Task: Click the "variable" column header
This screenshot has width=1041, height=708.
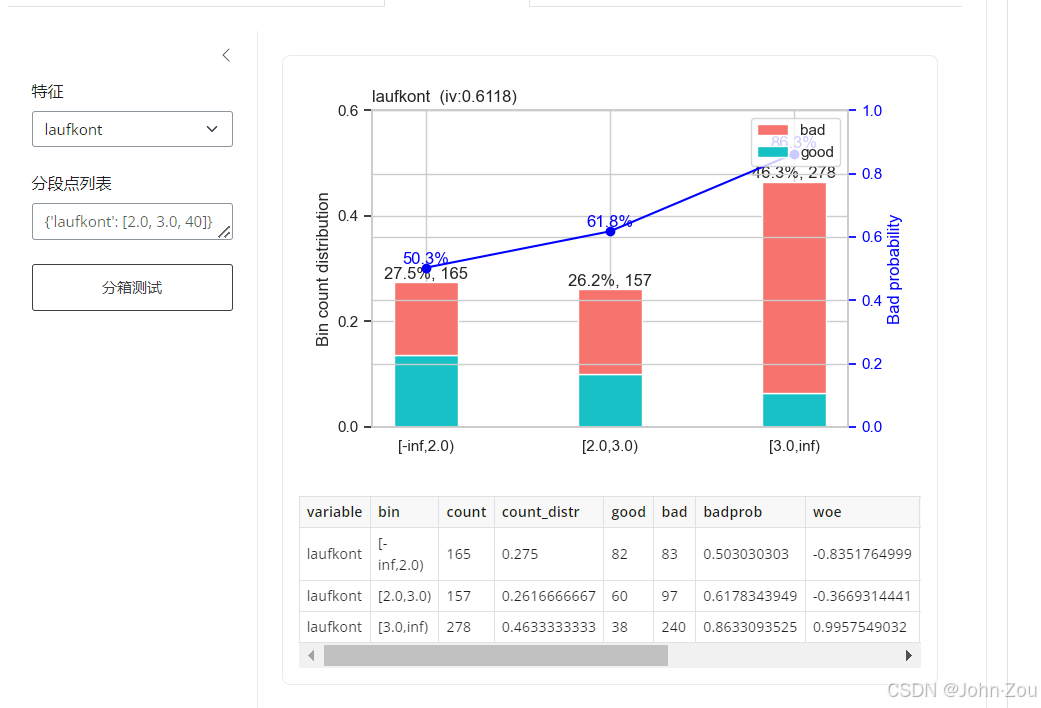Action: [x=334, y=512]
